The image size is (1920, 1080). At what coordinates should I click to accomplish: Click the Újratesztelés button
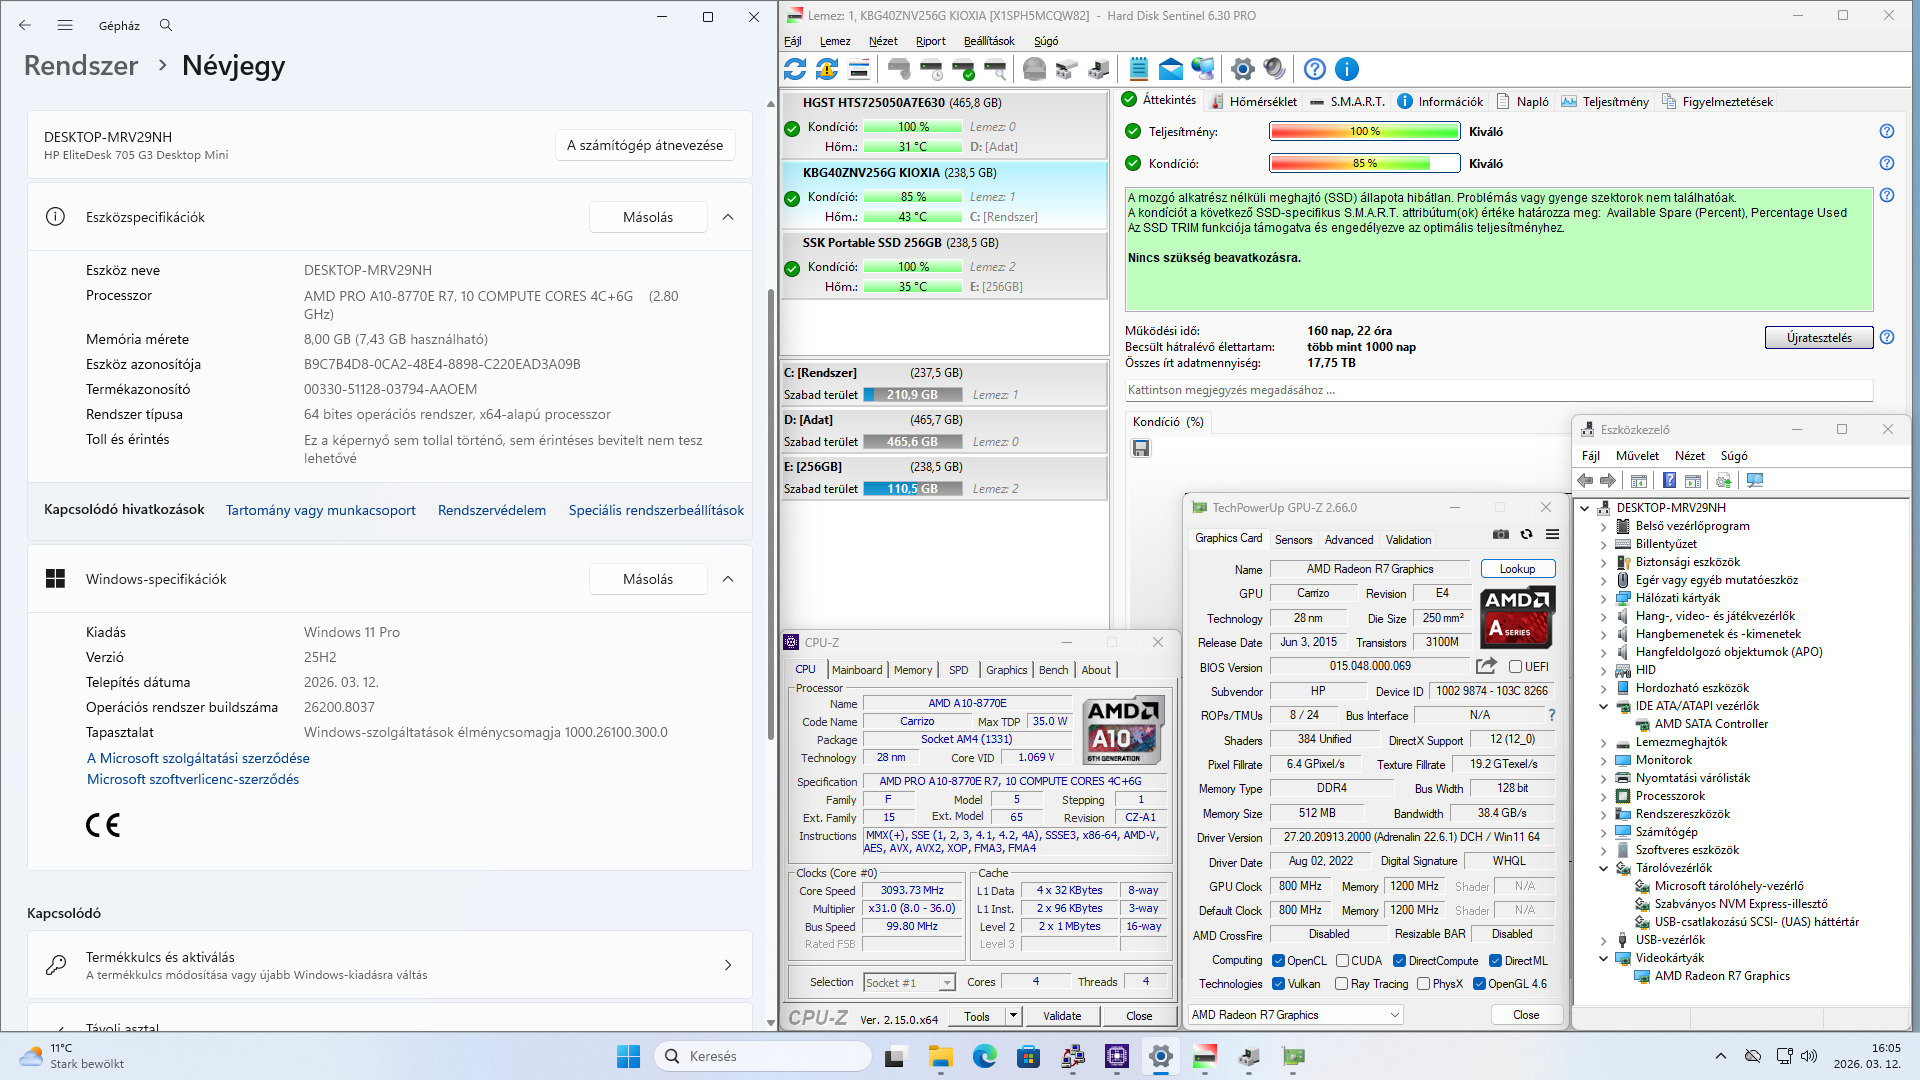[x=1818, y=338]
